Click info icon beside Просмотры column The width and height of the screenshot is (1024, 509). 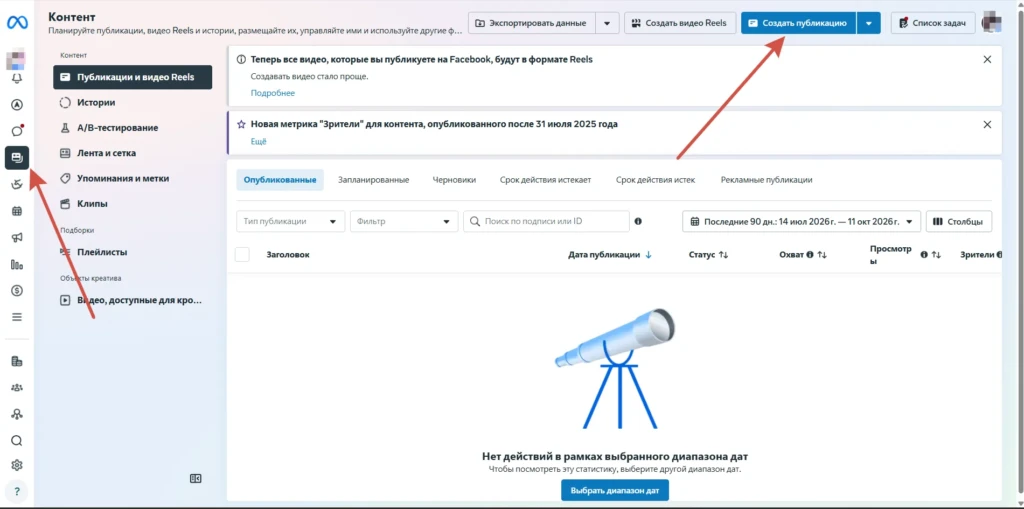tap(924, 255)
